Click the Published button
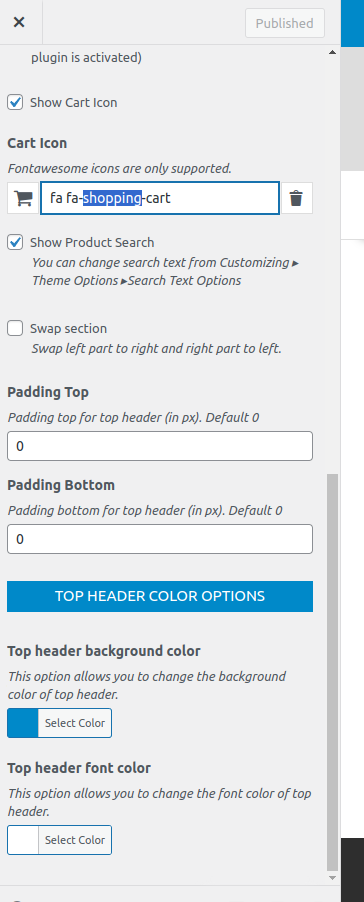 (x=285, y=23)
